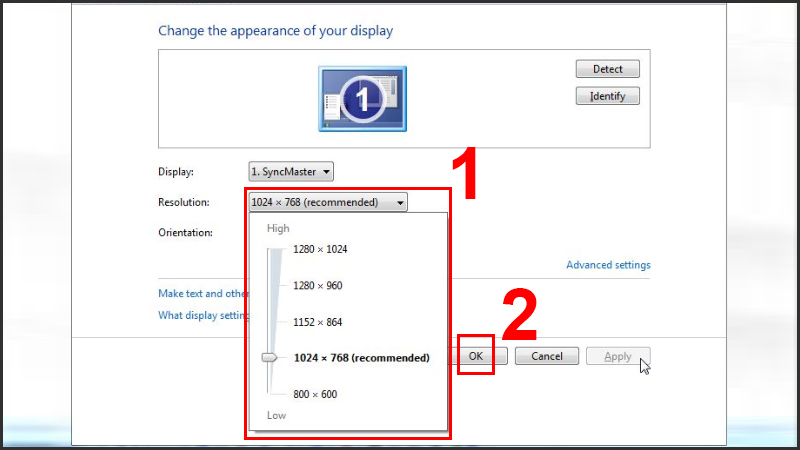Click the High label atop the slider
This screenshot has width=800, height=450.
277,229
